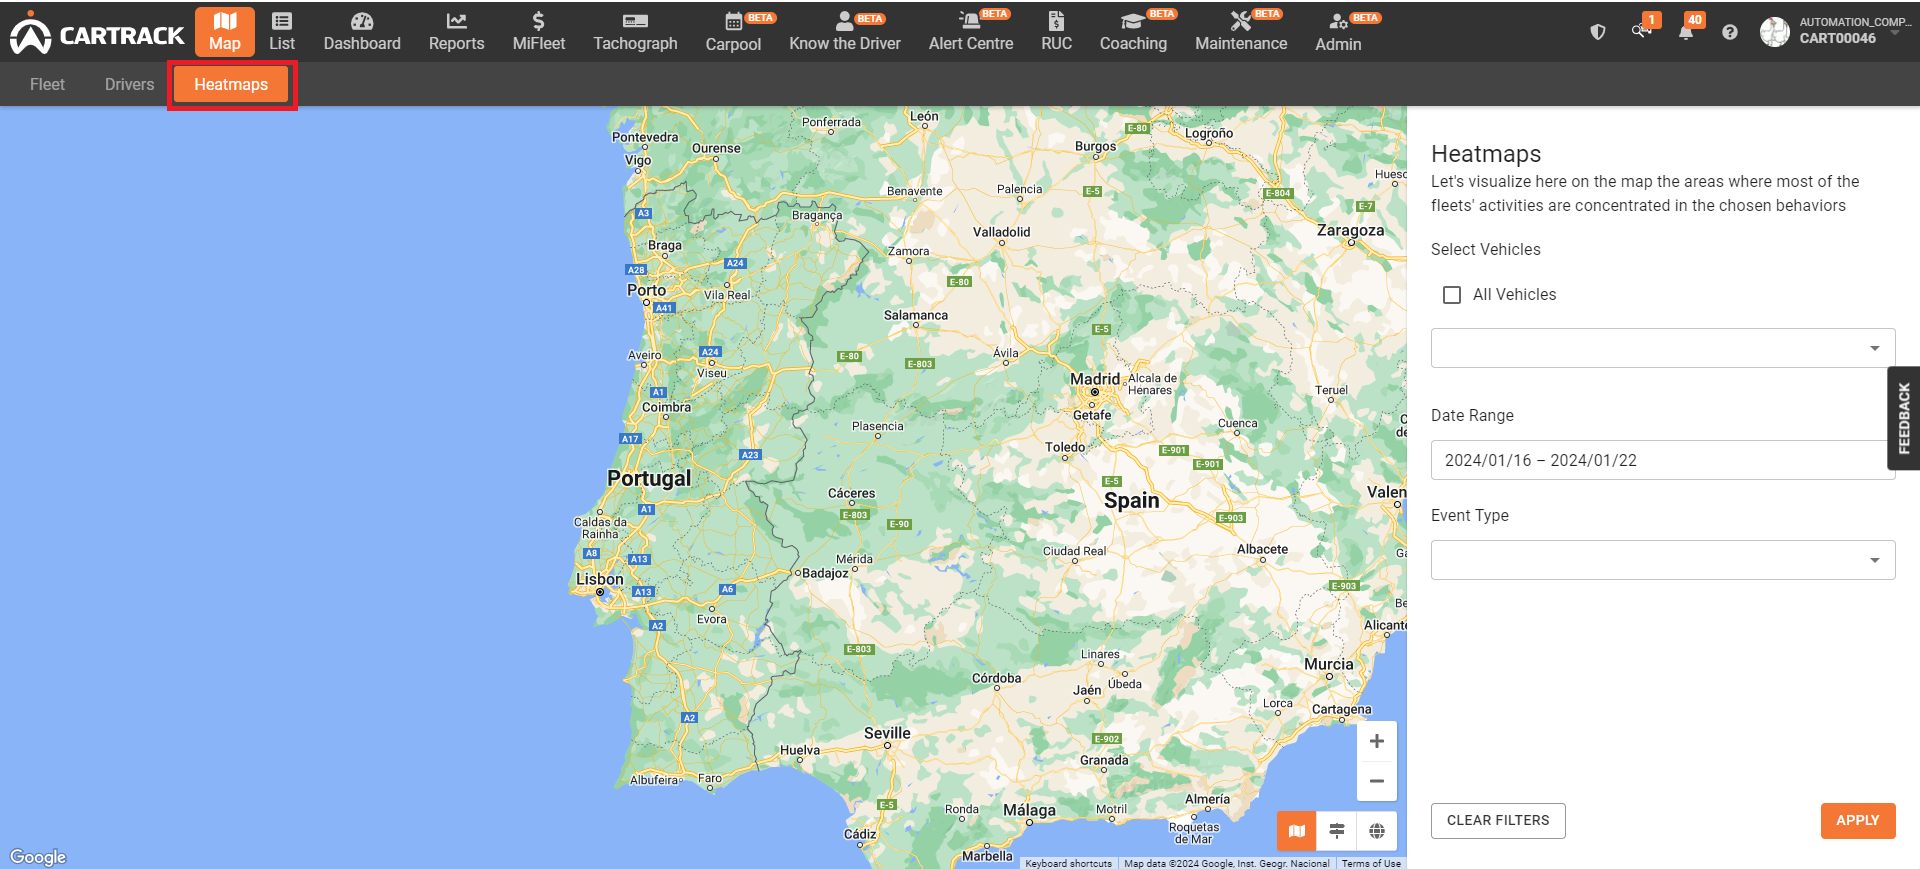Tick the All Vehicles checkbox
Image resolution: width=1920 pixels, height=869 pixels.
coord(1452,295)
